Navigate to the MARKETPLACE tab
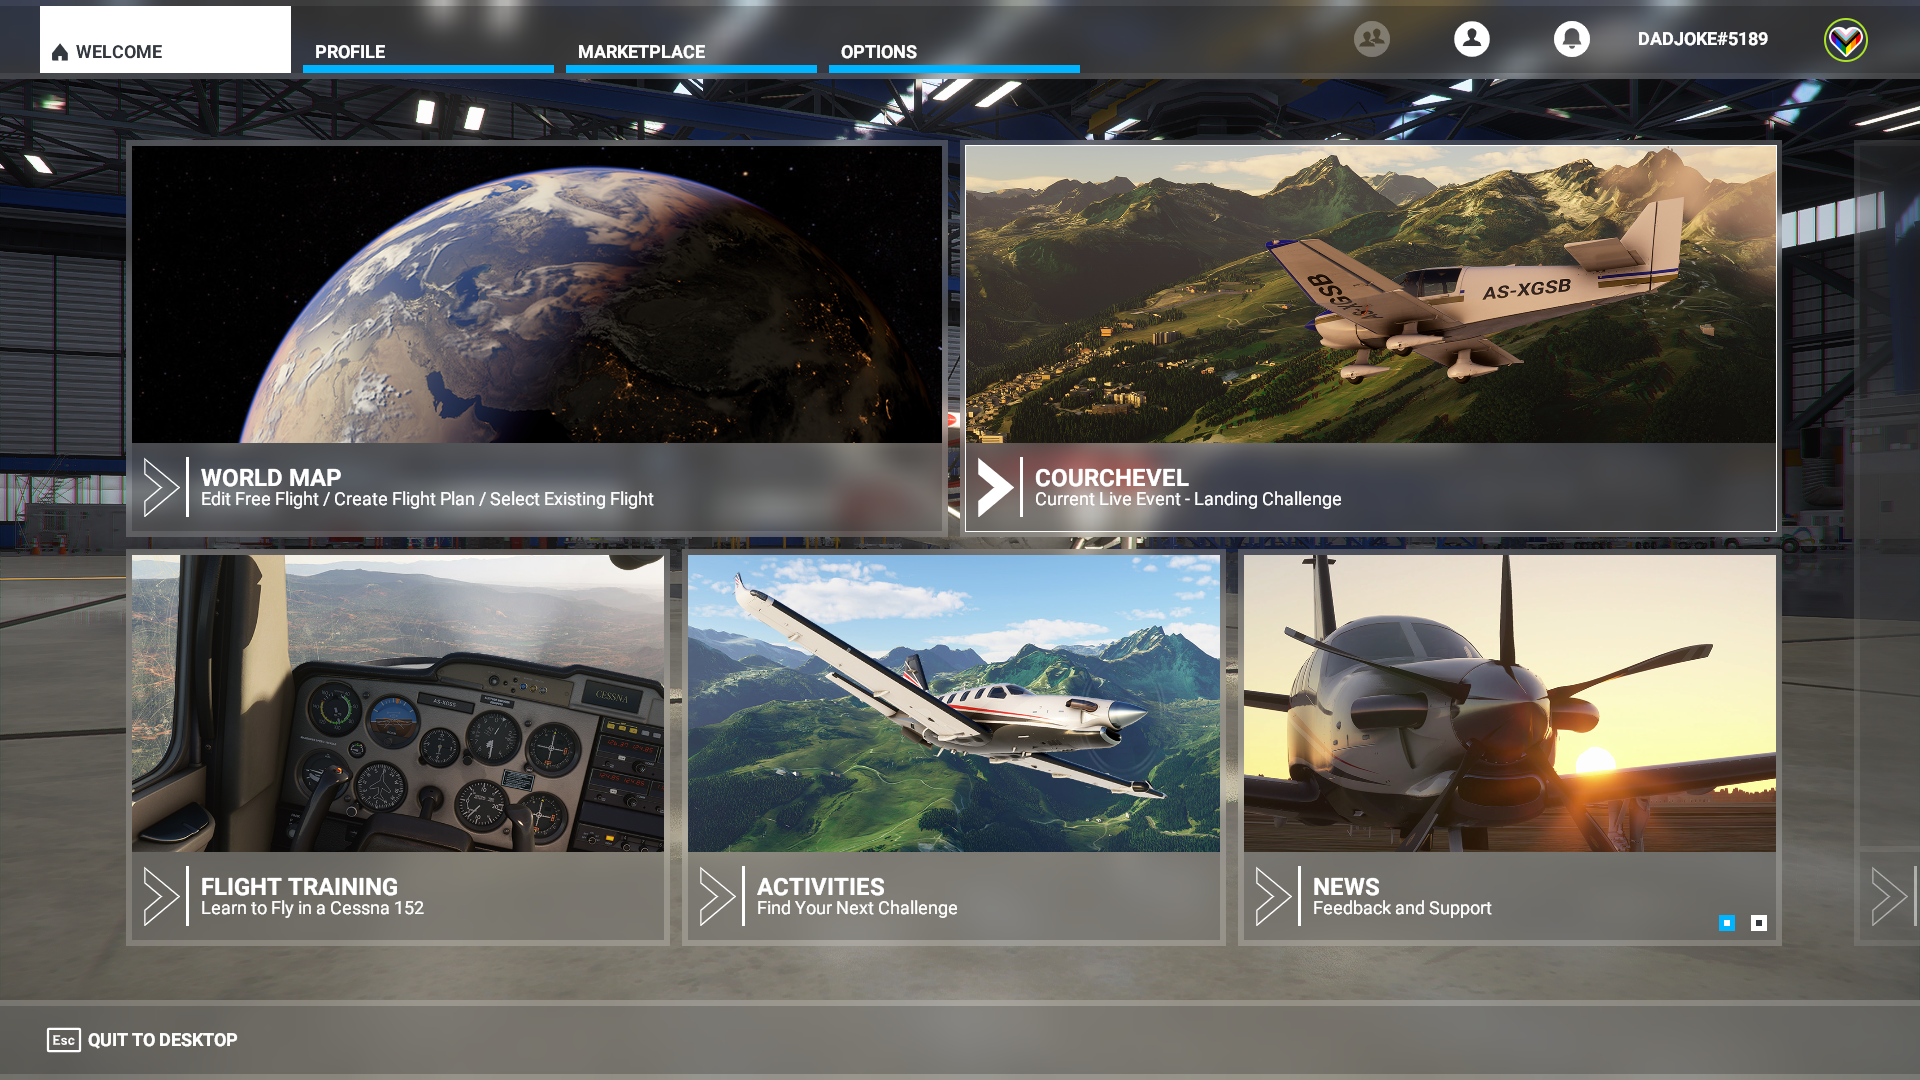This screenshot has width=1920, height=1080. [641, 51]
